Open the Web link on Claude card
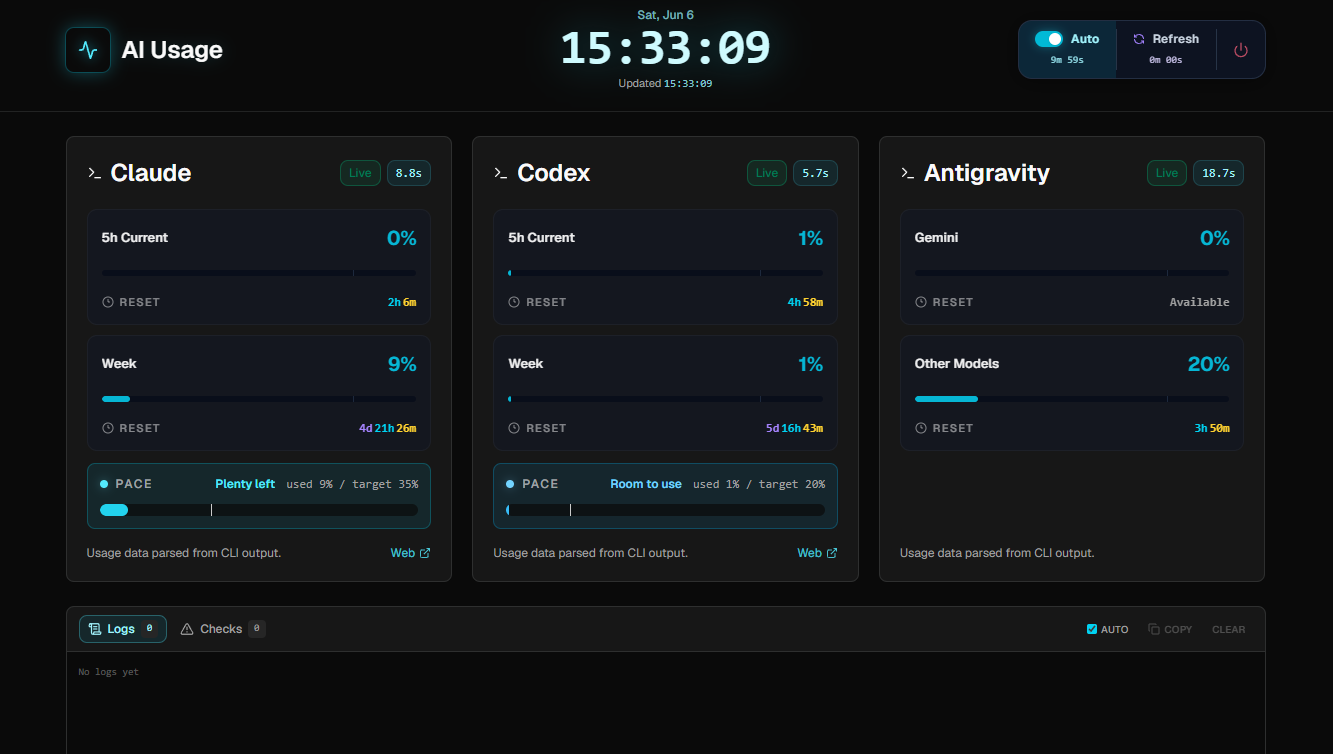1333x754 pixels. (410, 553)
